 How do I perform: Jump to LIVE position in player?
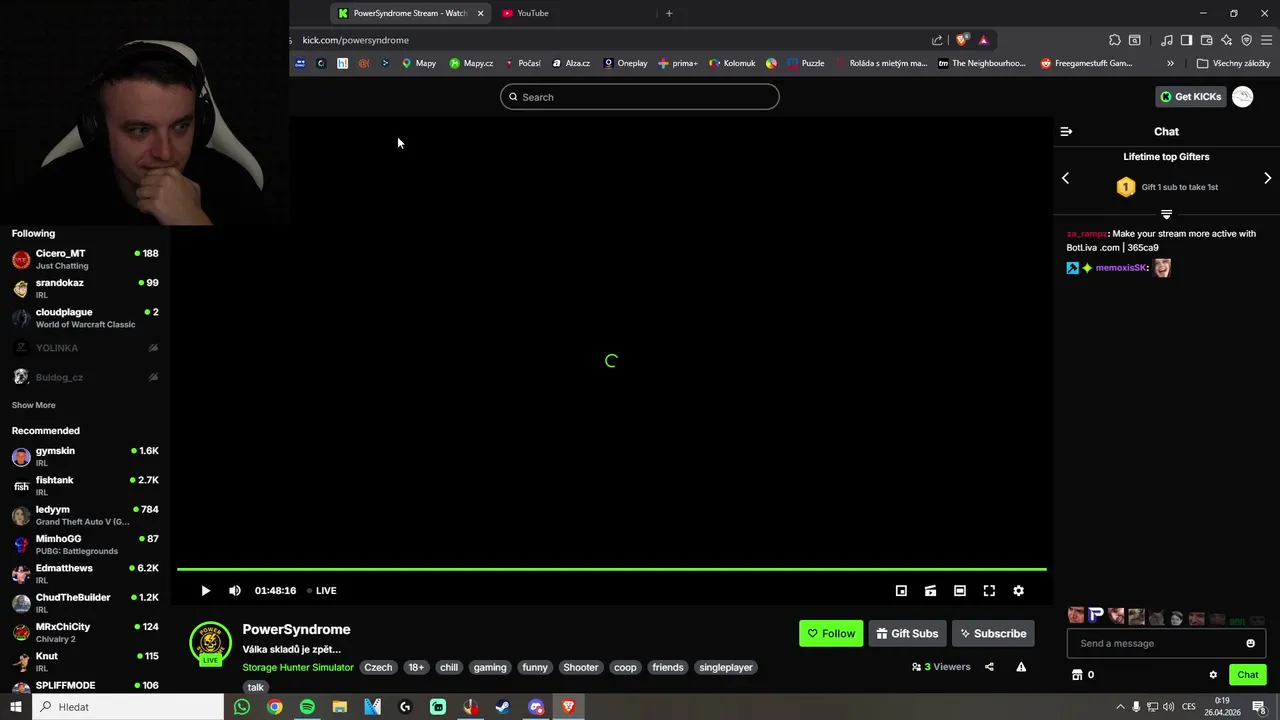(x=322, y=591)
